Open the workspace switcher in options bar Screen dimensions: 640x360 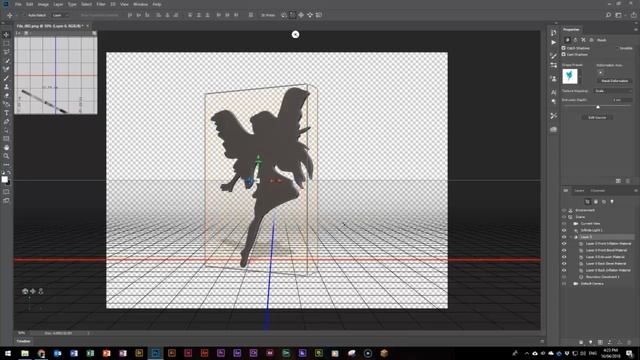[619, 15]
